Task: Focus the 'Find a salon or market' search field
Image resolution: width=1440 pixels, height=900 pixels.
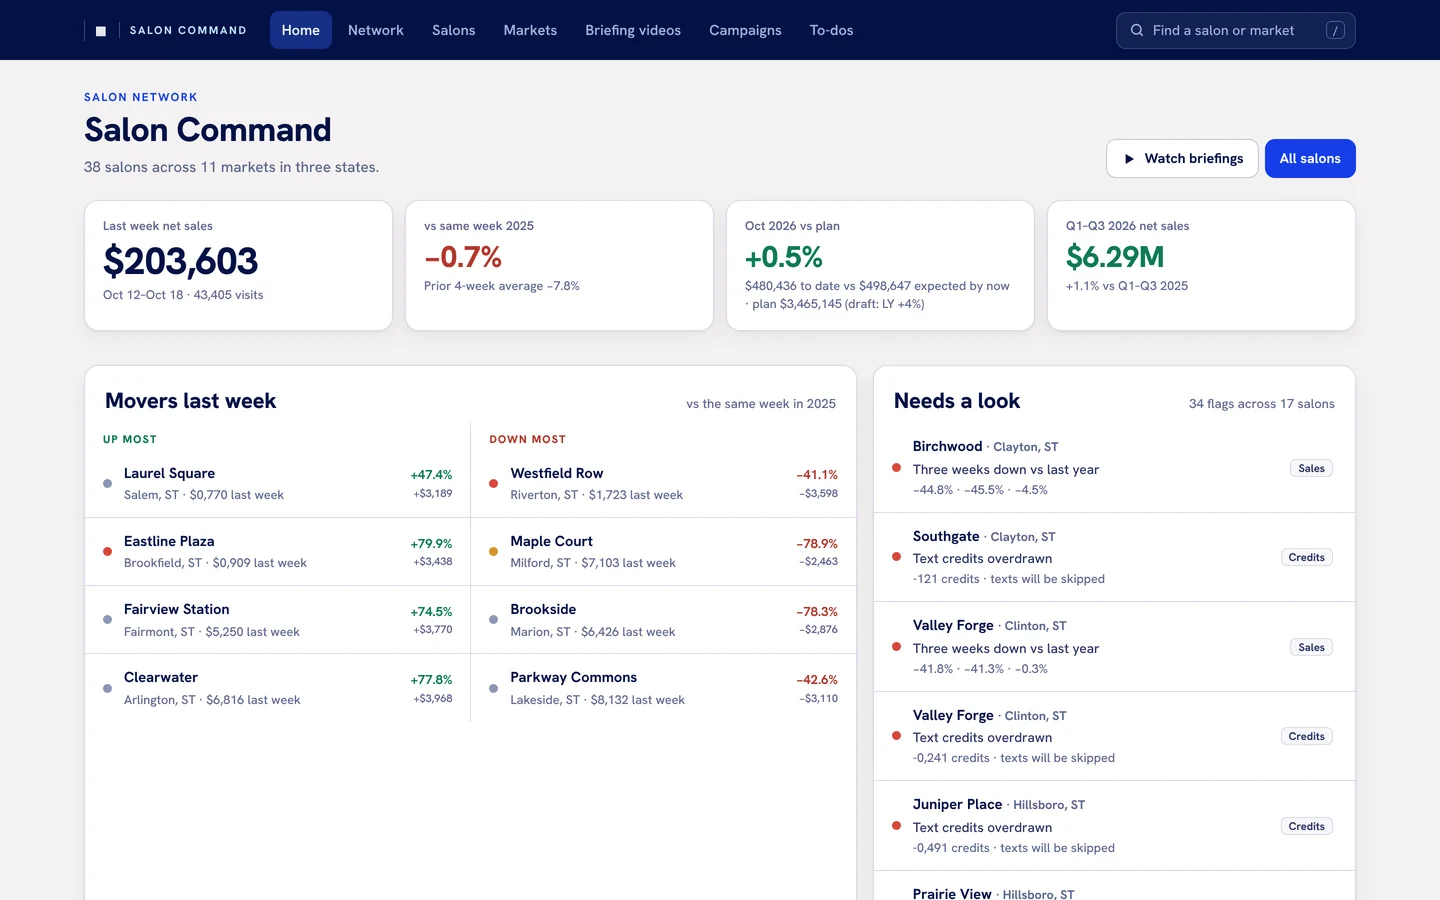Action: (1236, 30)
